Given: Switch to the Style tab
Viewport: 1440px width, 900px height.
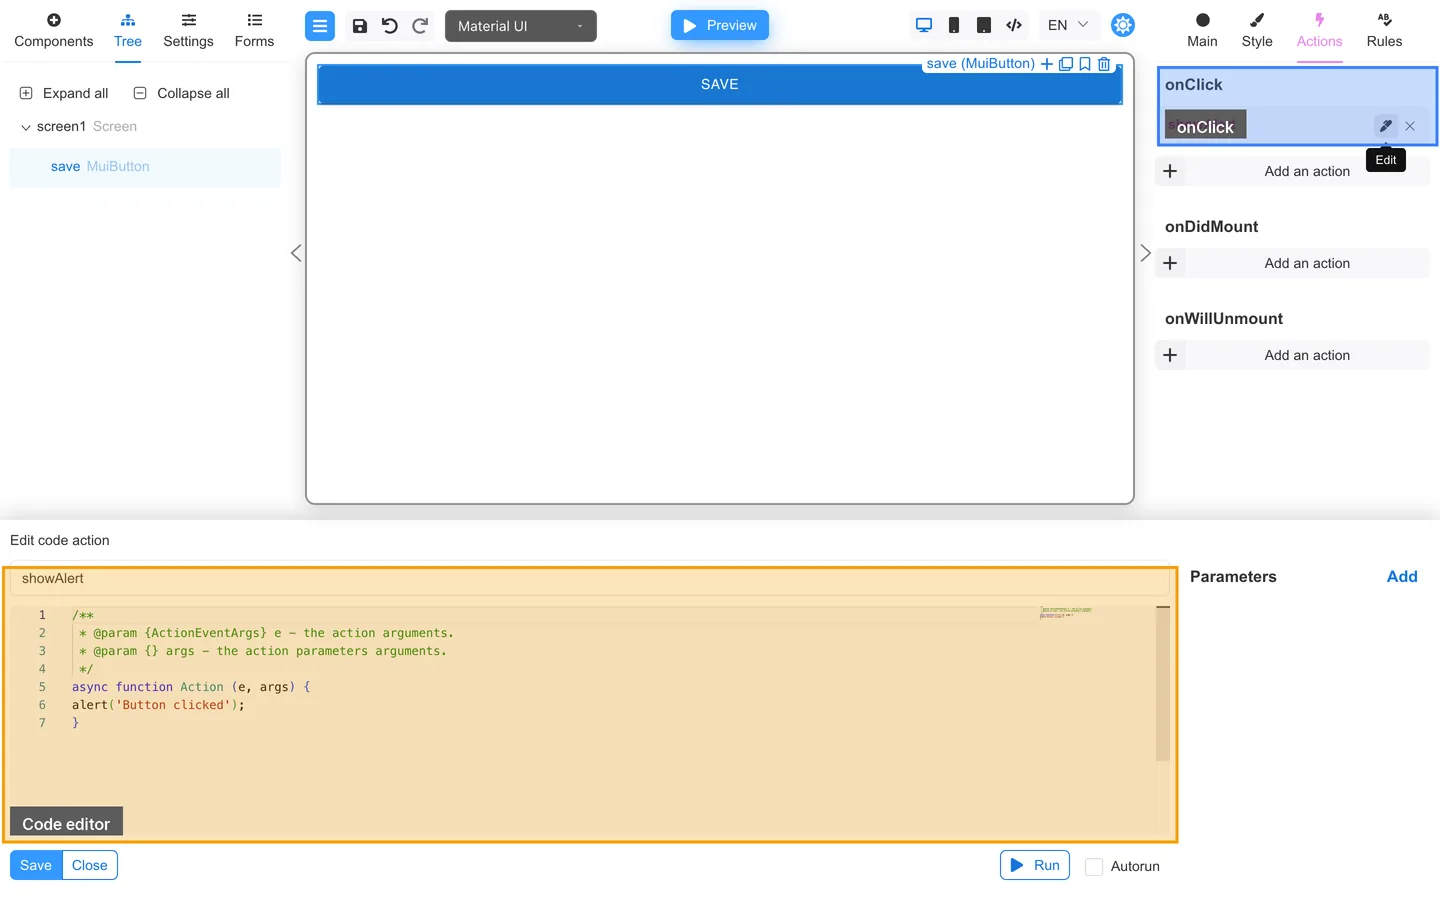Looking at the screenshot, I should (1257, 31).
